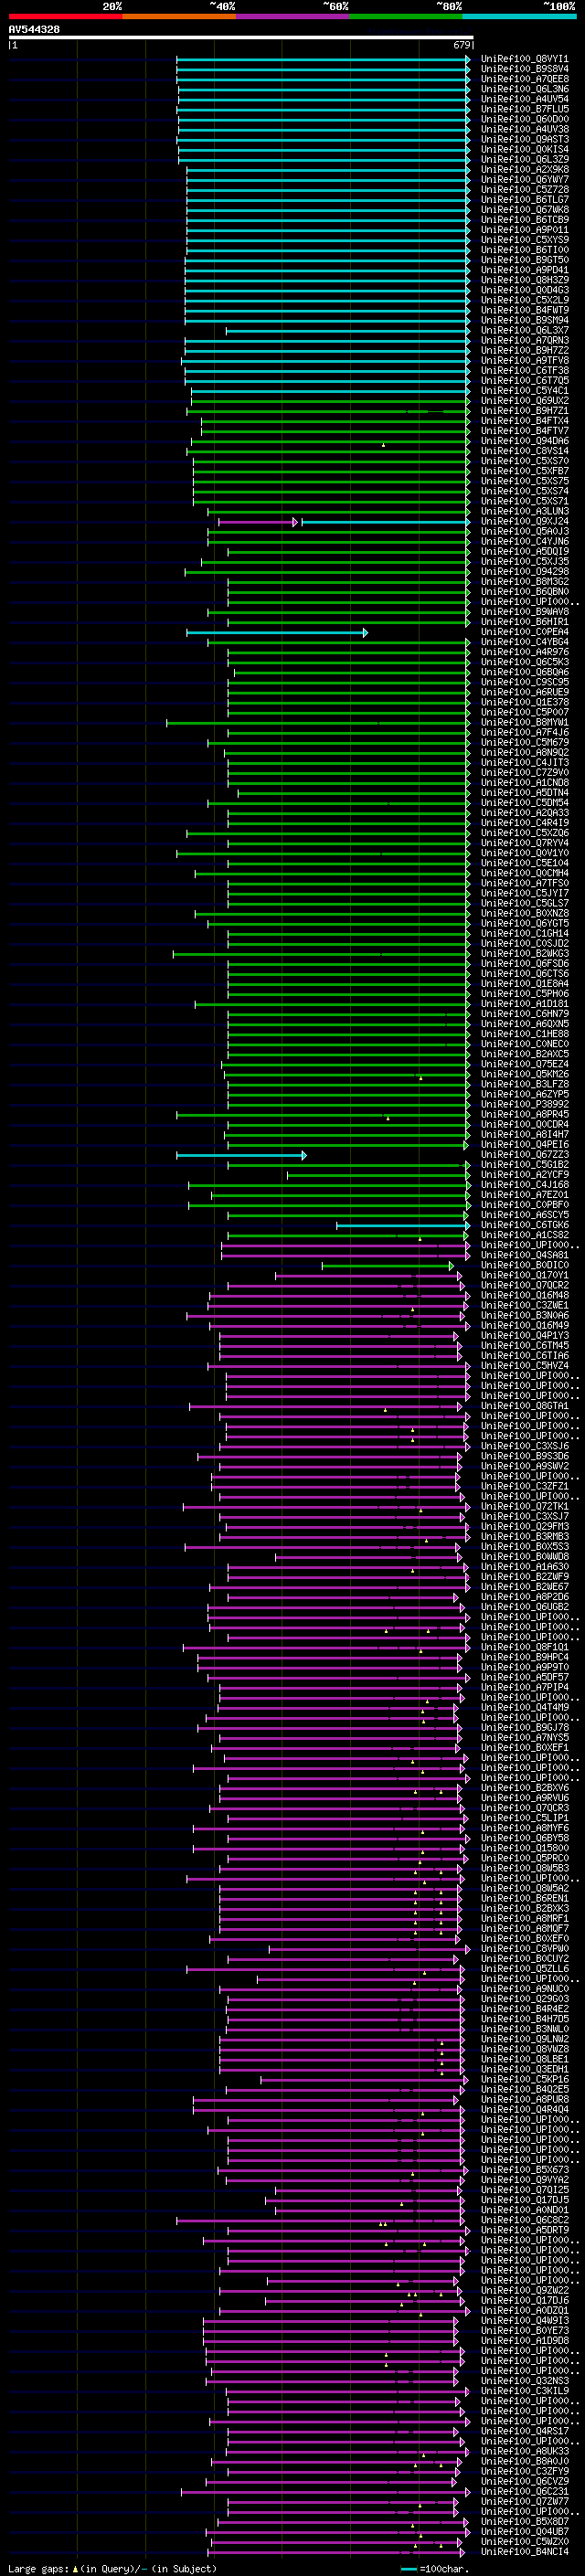Select the UniRef100_Q94DA6 label
This screenshot has height=2576, width=585.
tap(525, 441)
